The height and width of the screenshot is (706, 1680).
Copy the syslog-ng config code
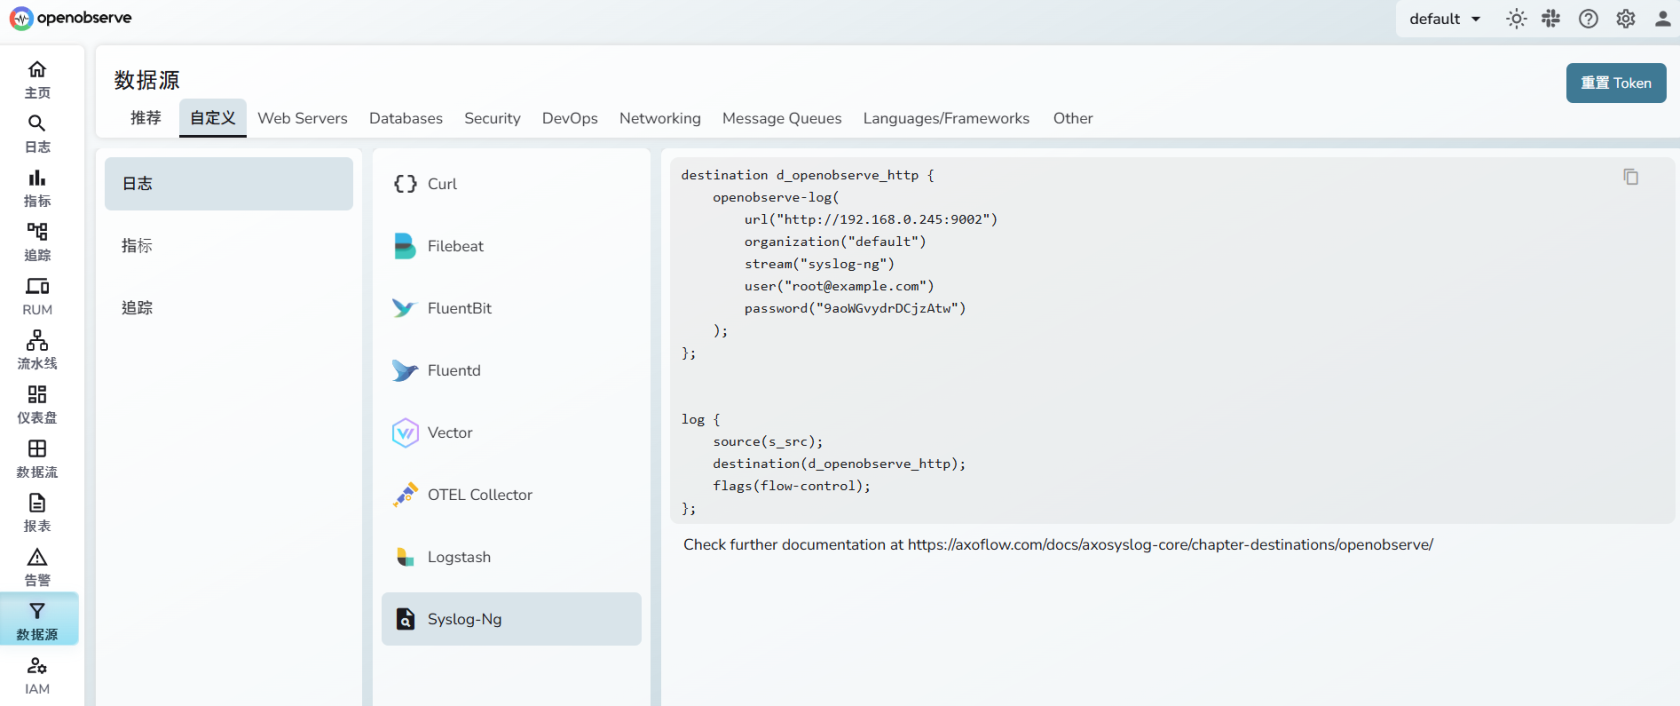pyautogui.click(x=1630, y=177)
